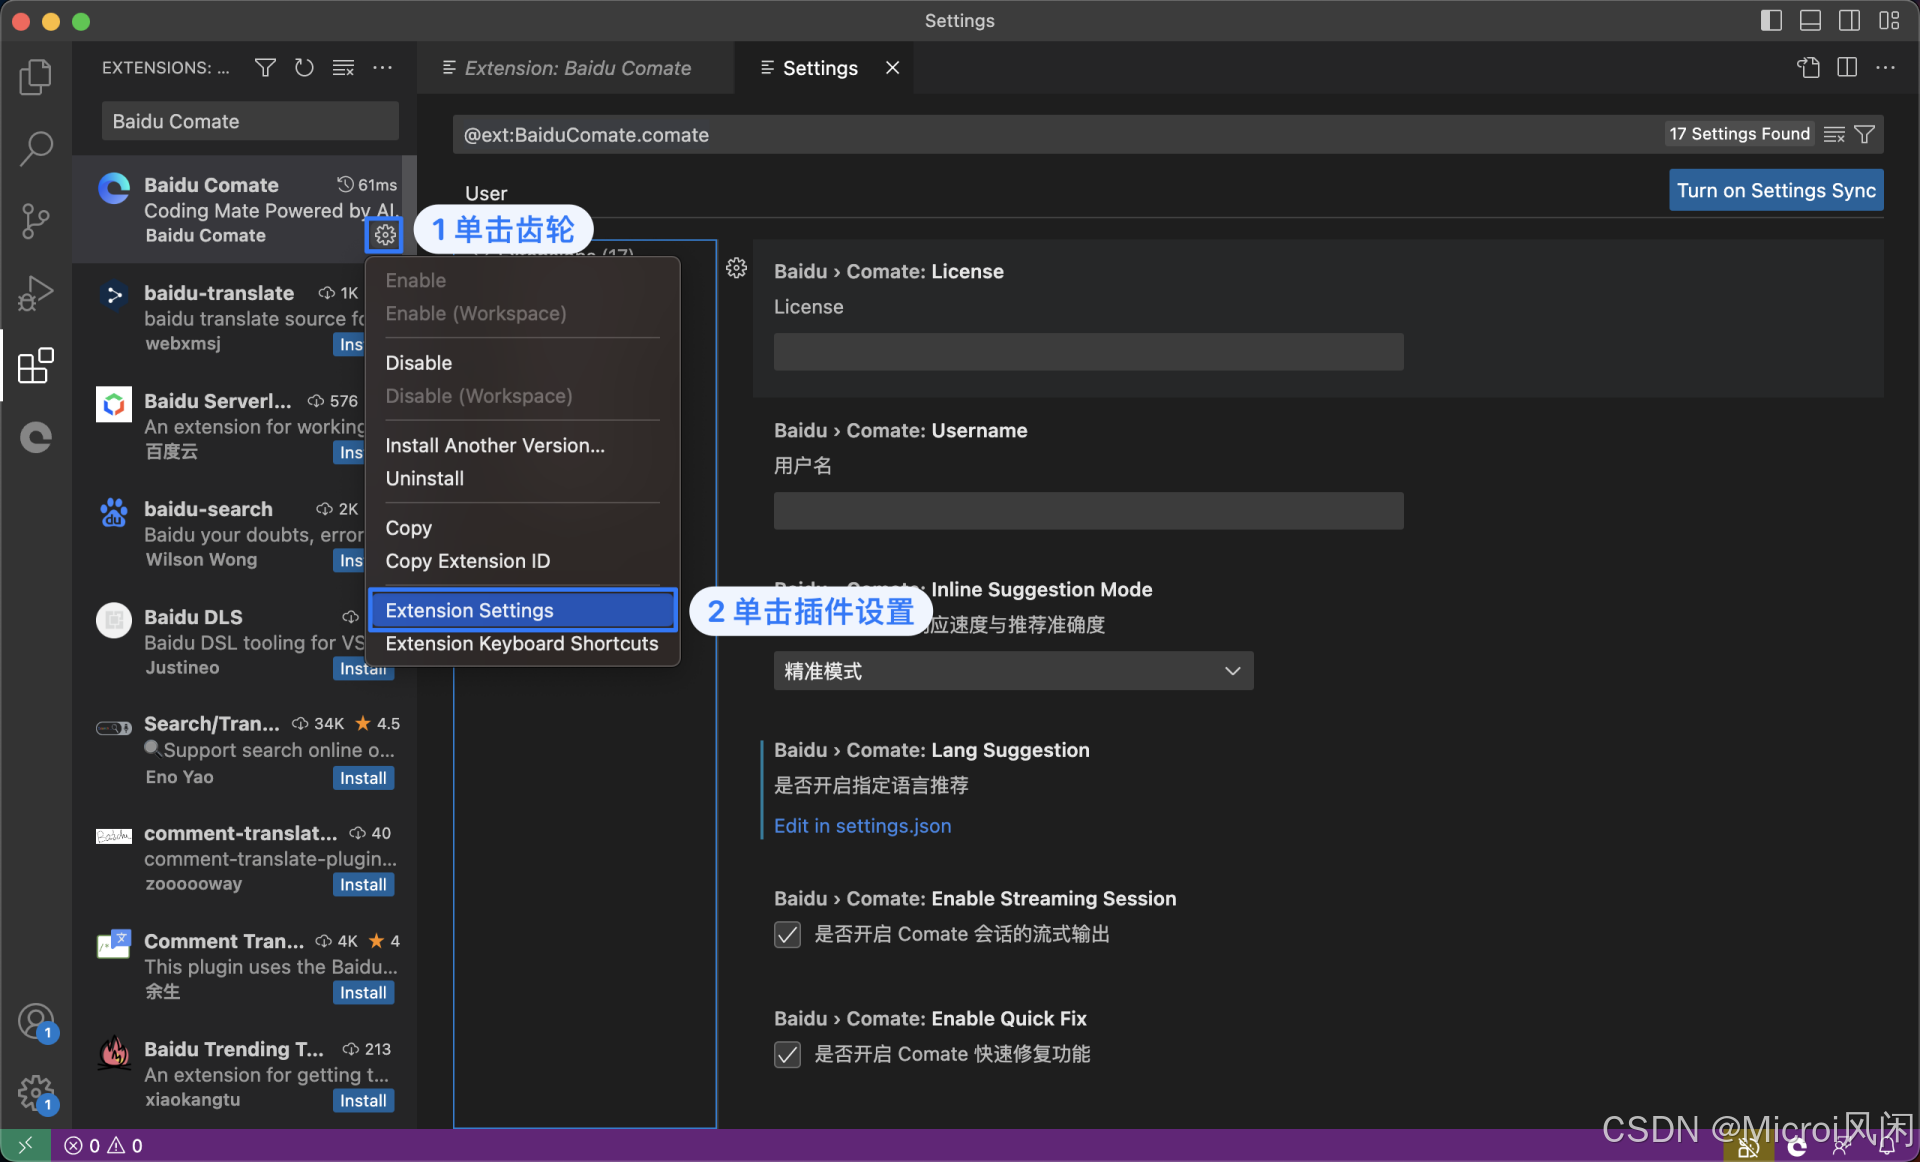Switch to Extension: Baidu Comate tab
This screenshot has width=1920, height=1162.
coord(577,68)
